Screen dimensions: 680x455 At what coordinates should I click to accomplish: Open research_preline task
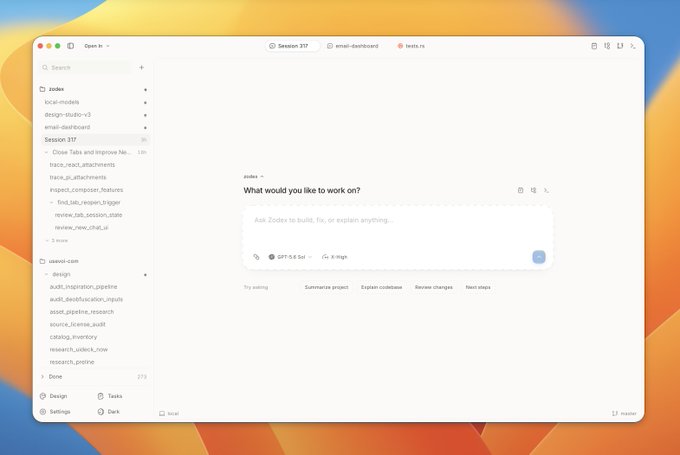point(72,363)
